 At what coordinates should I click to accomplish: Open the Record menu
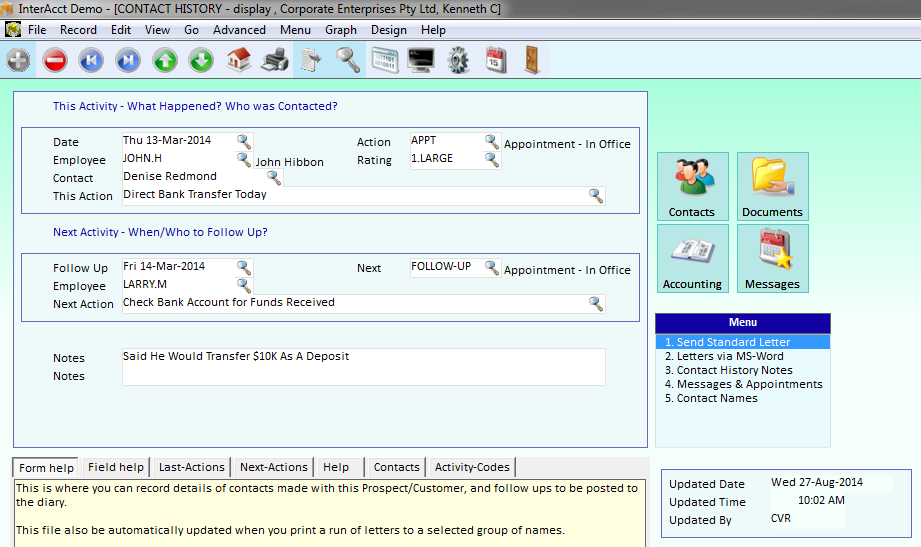pos(78,30)
